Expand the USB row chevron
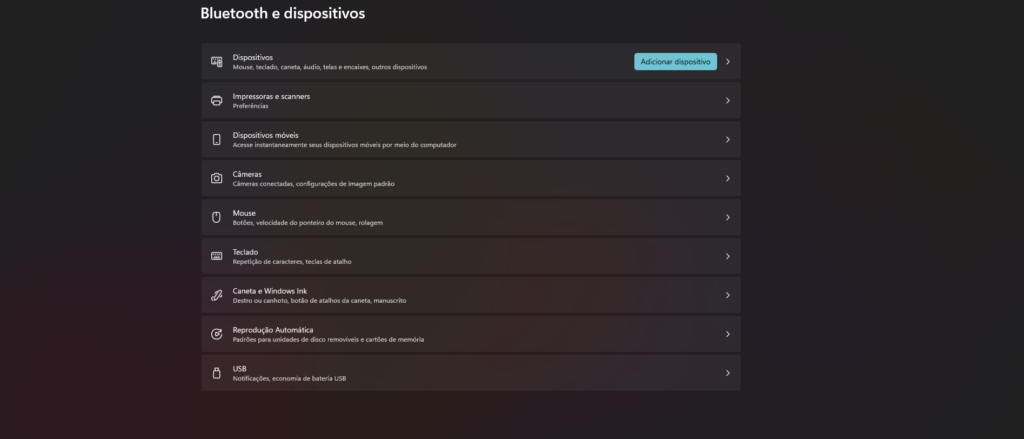 (x=728, y=373)
